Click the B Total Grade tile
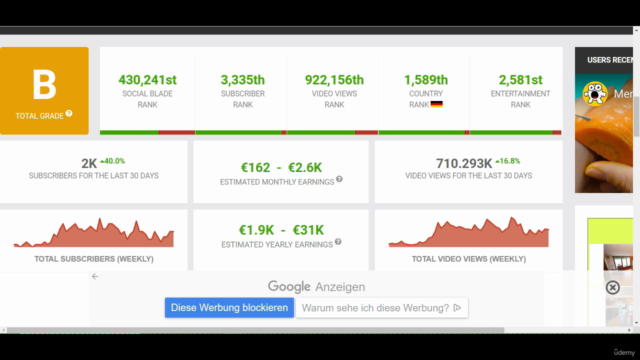The height and width of the screenshot is (360, 640). [x=44, y=91]
